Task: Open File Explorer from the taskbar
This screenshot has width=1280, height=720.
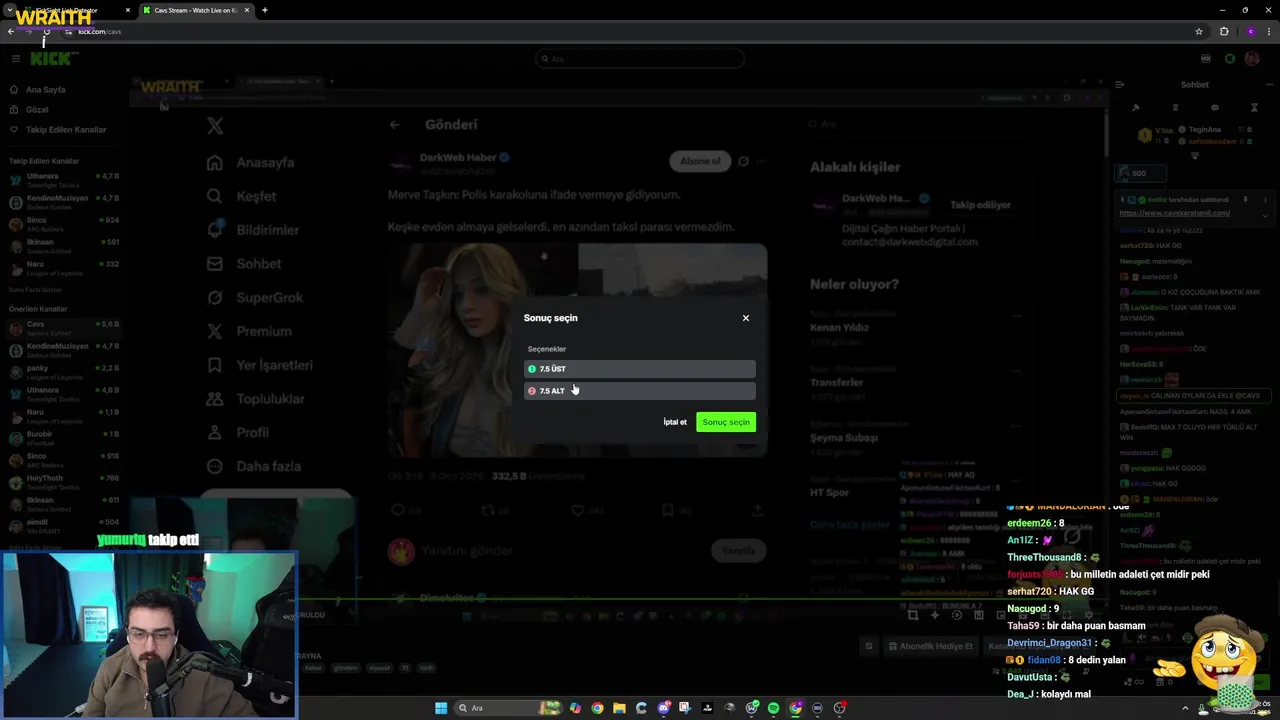Action: [x=619, y=708]
